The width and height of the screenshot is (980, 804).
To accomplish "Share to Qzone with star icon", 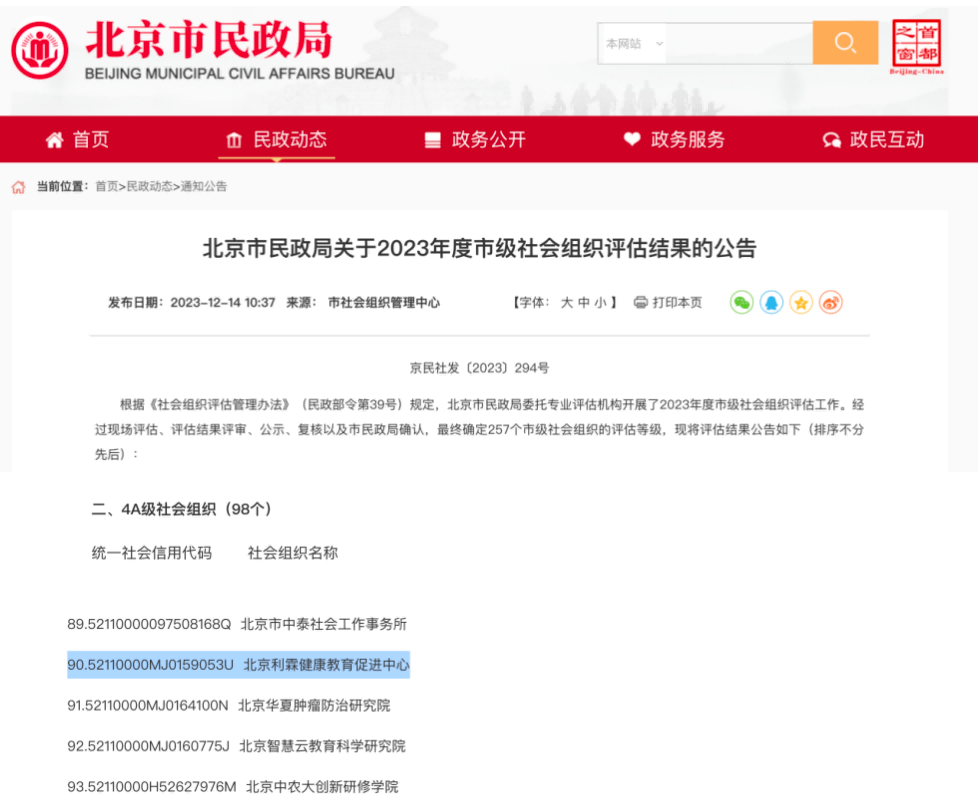I will (801, 302).
